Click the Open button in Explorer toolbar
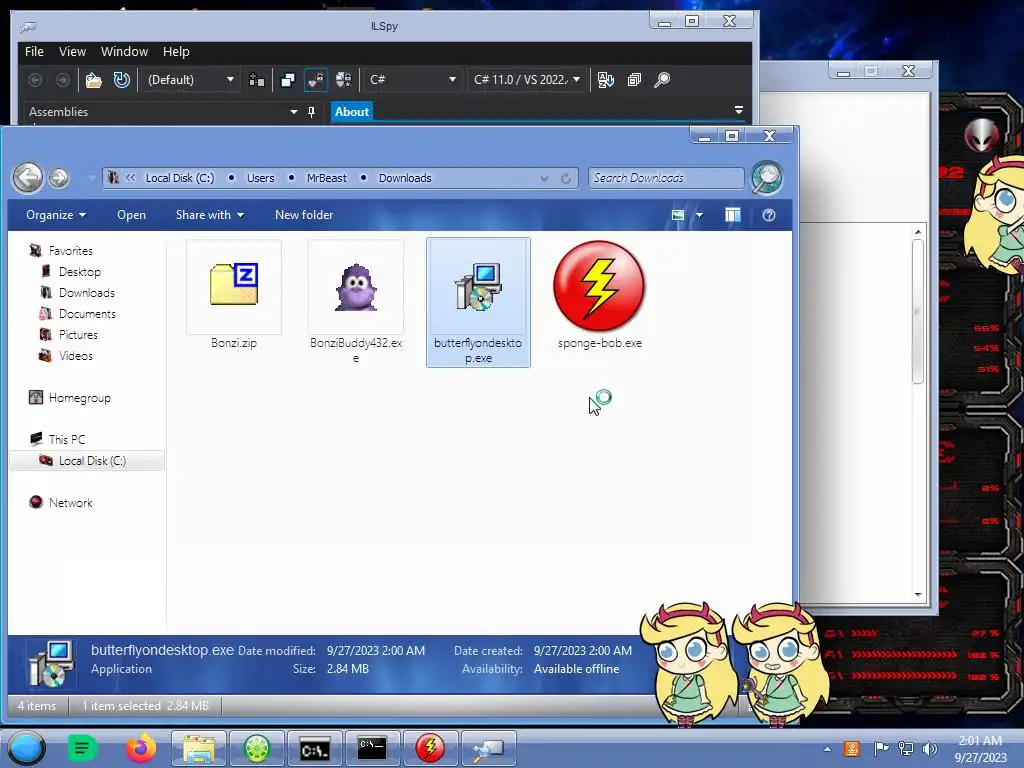The width and height of the screenshot is (1024, 768). click(131, 215)
